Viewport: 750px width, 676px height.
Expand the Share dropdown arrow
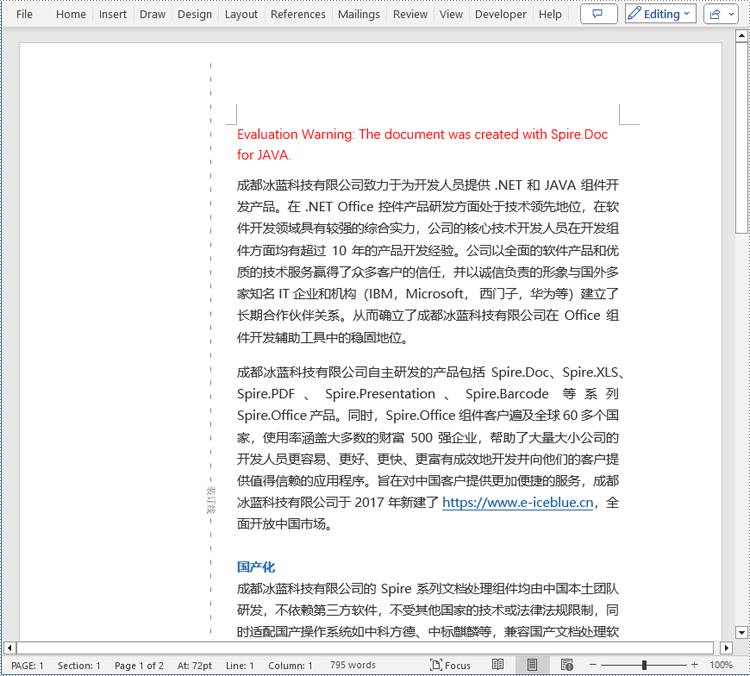pyautogui.click(x=731, y=14)
